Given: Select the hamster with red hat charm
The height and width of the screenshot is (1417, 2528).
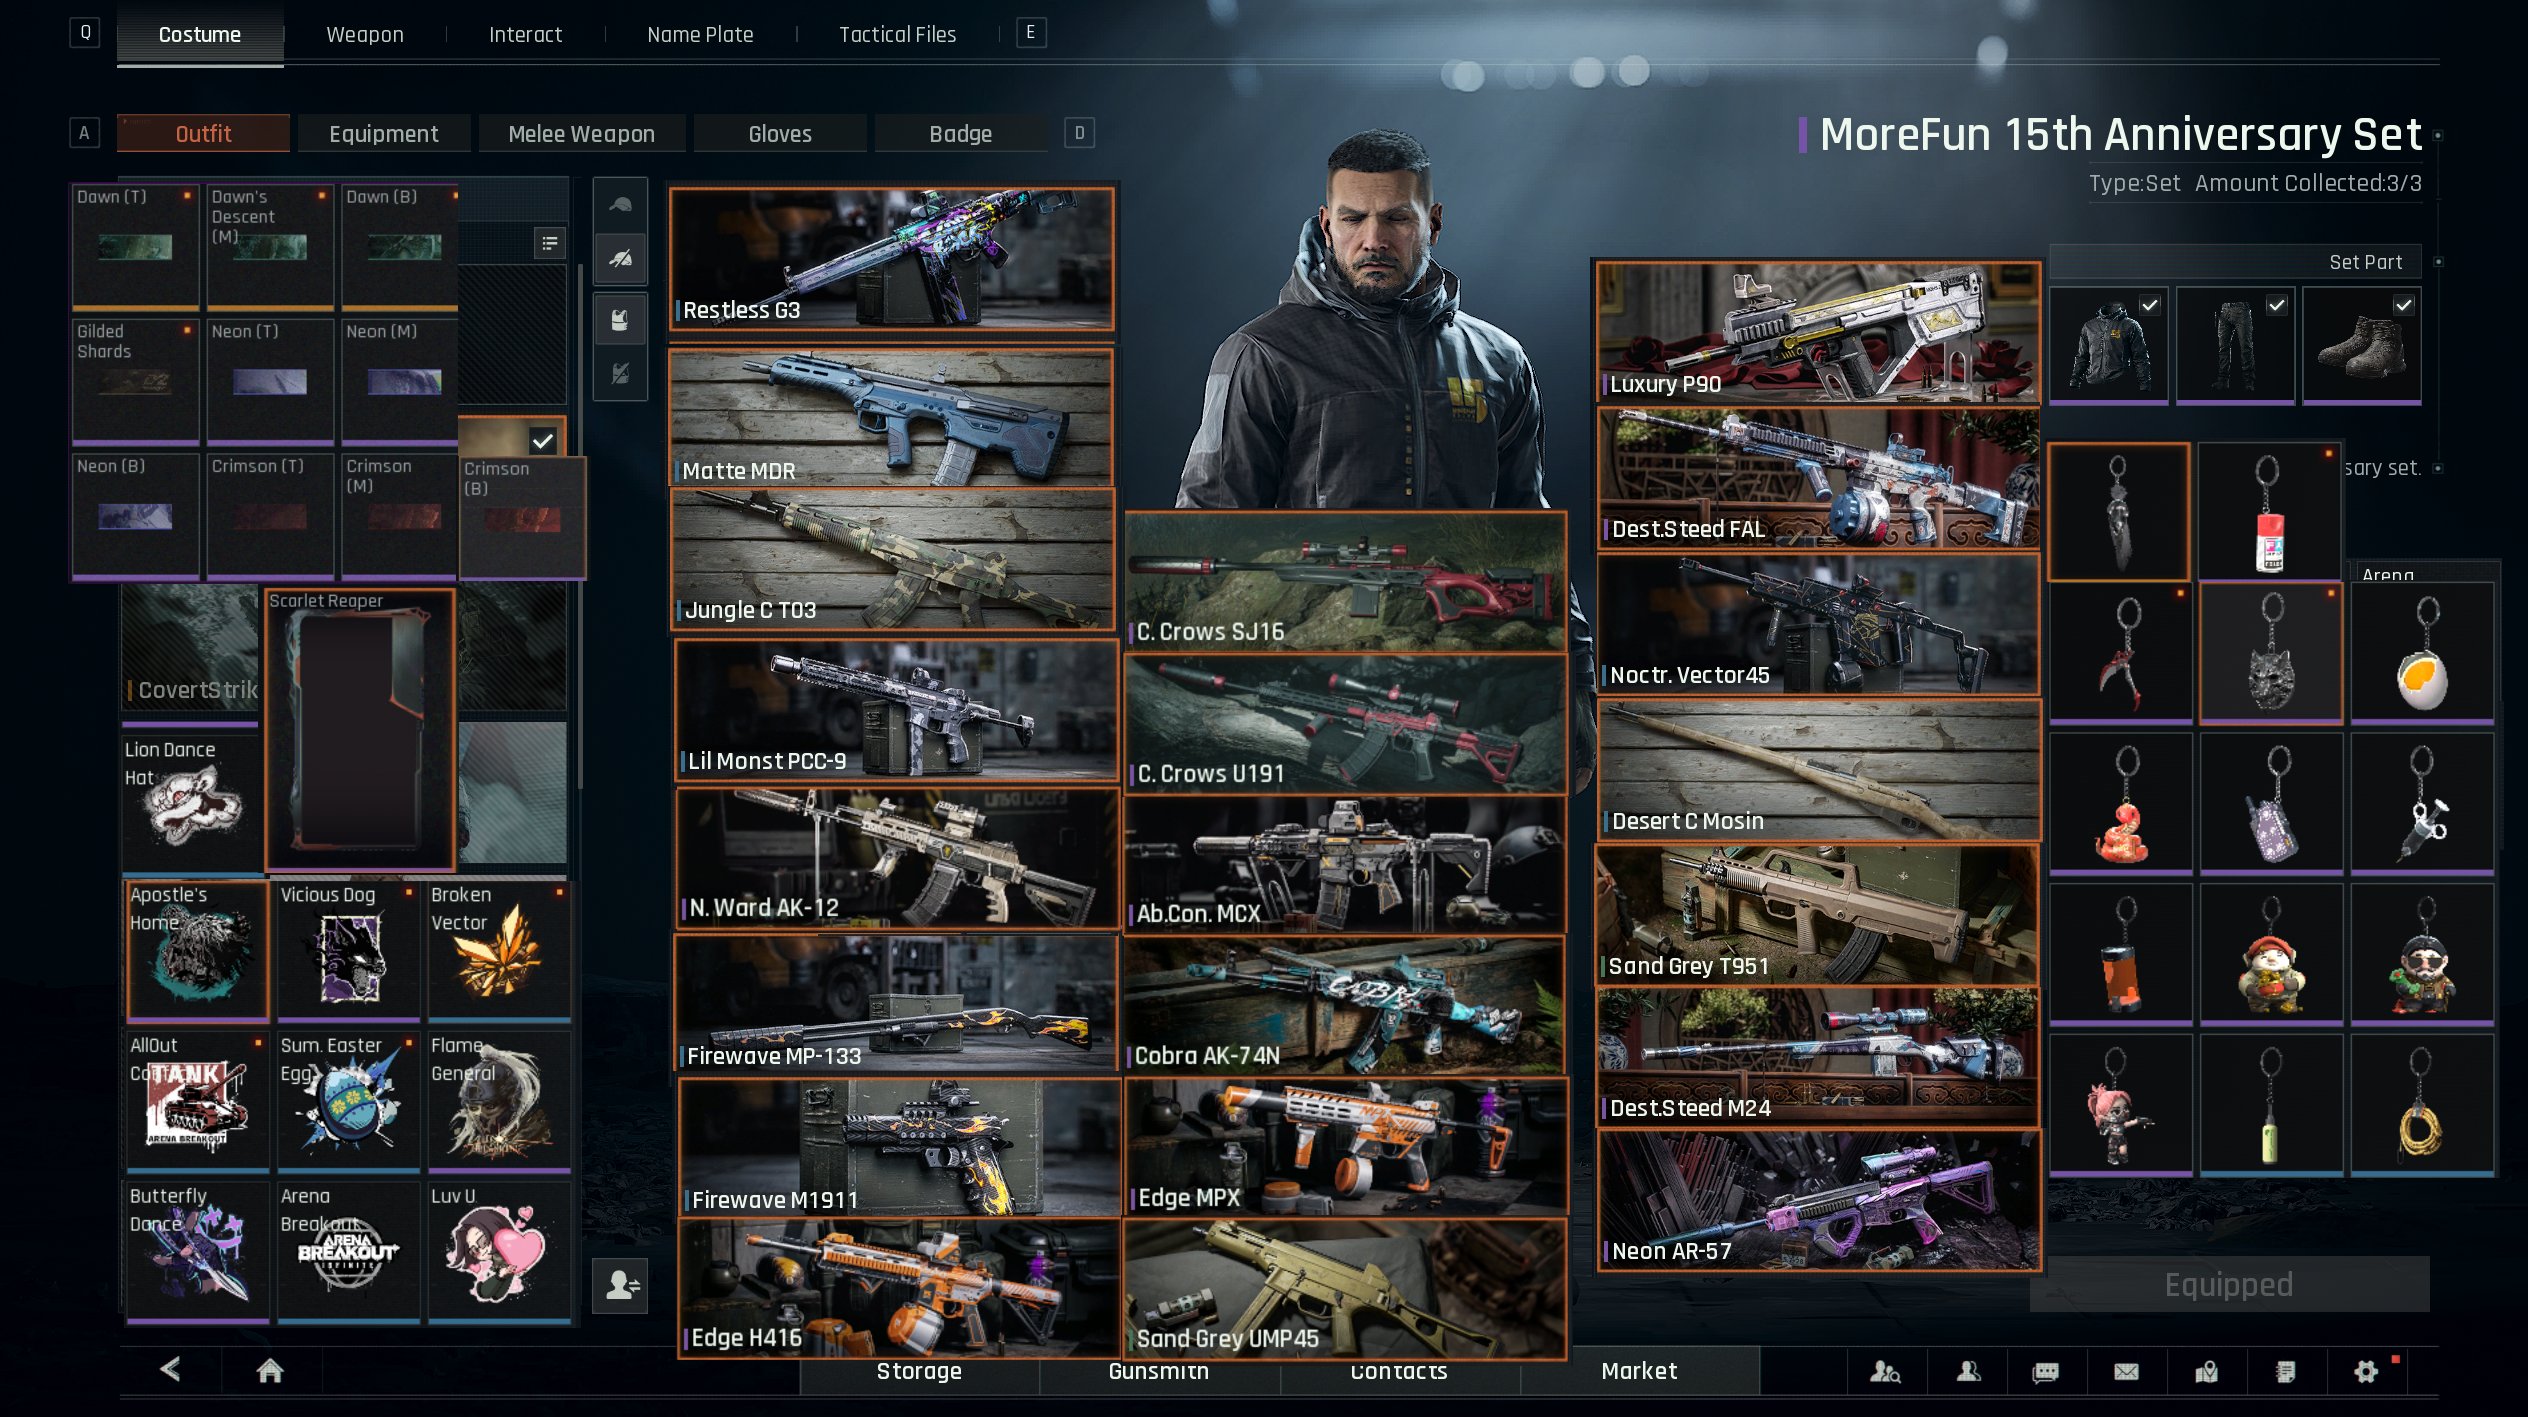Looking at the screenshot, I should coord(2270,954).
